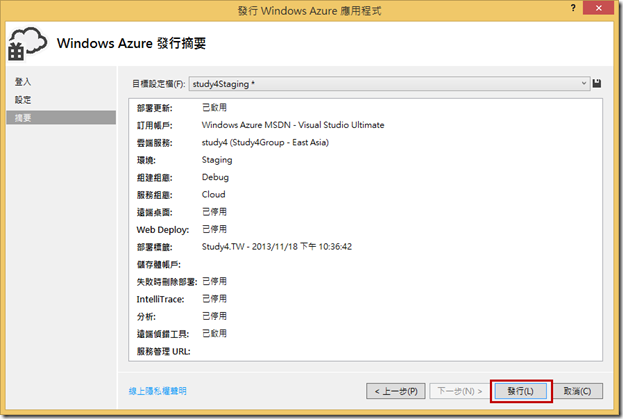This screenshot has height=419, width=623.
Task: Click the '部署更新:' label
Action: (155, 108)
